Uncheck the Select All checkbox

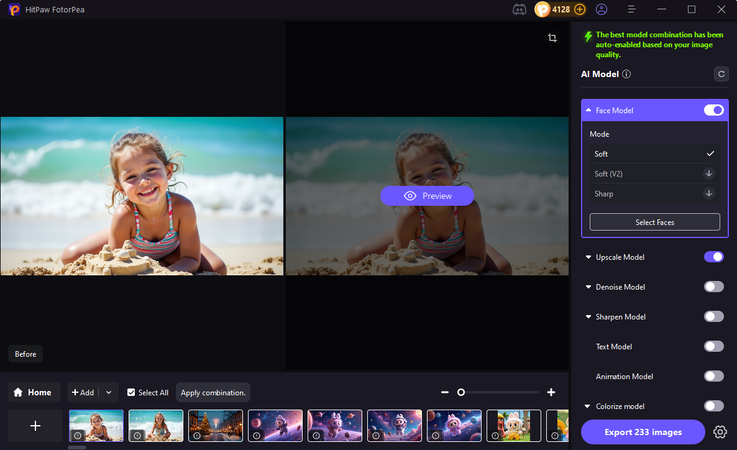point(131,392)
